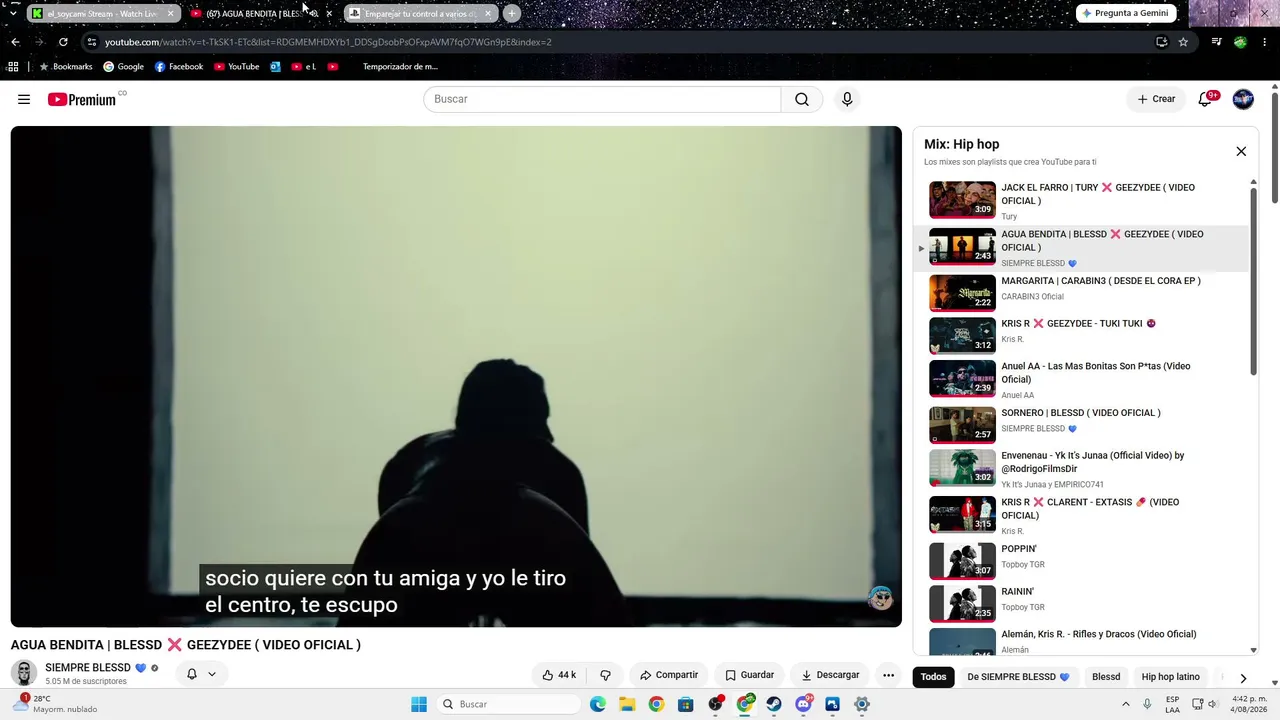Open a new browser tab
Image resolution: width=1280 pixels, height=720 pixels.
point(512,14)
